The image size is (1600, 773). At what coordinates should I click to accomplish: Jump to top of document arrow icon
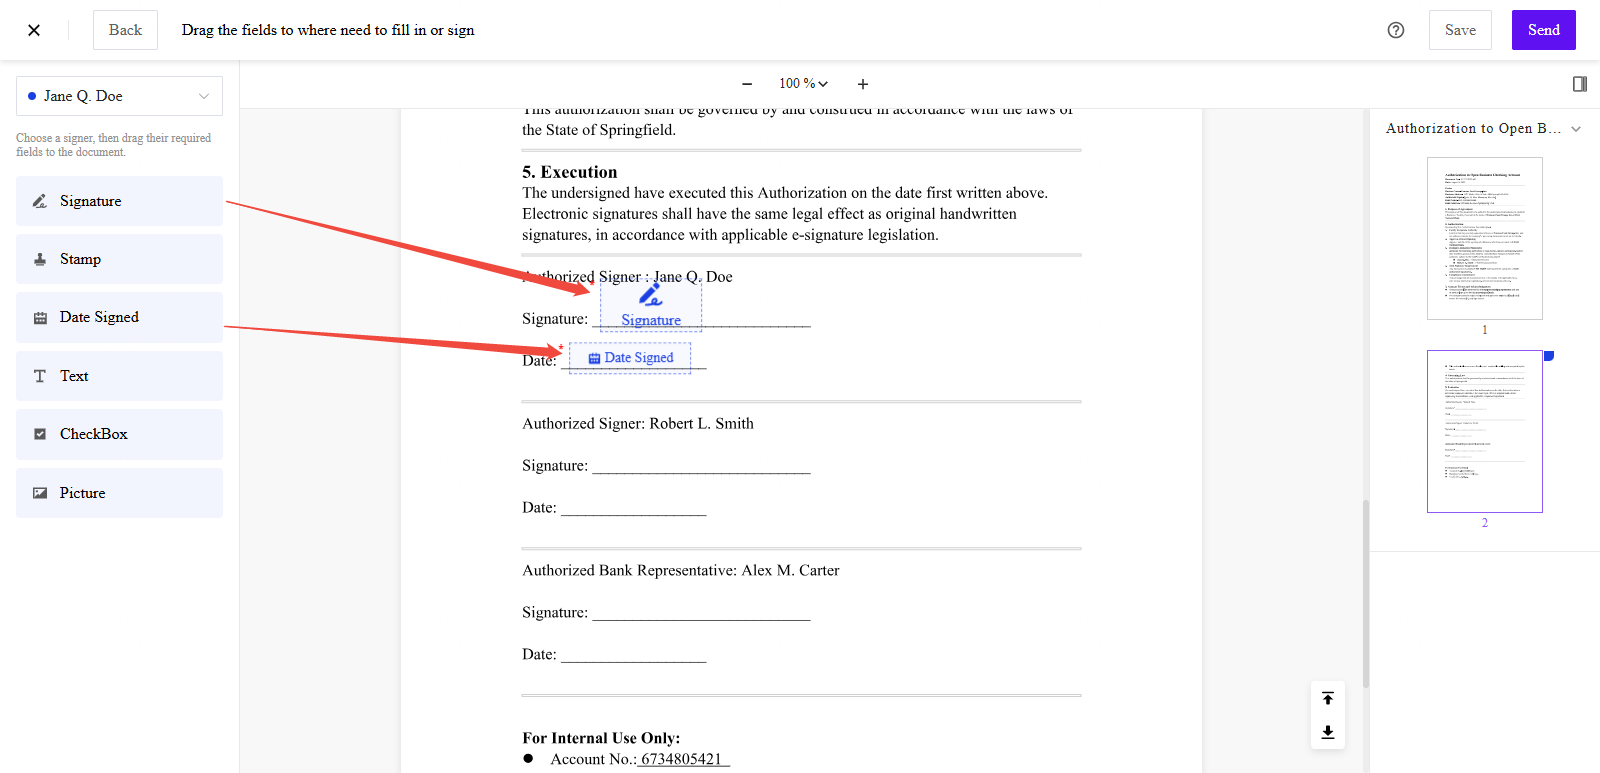(x=1328, y=698)
